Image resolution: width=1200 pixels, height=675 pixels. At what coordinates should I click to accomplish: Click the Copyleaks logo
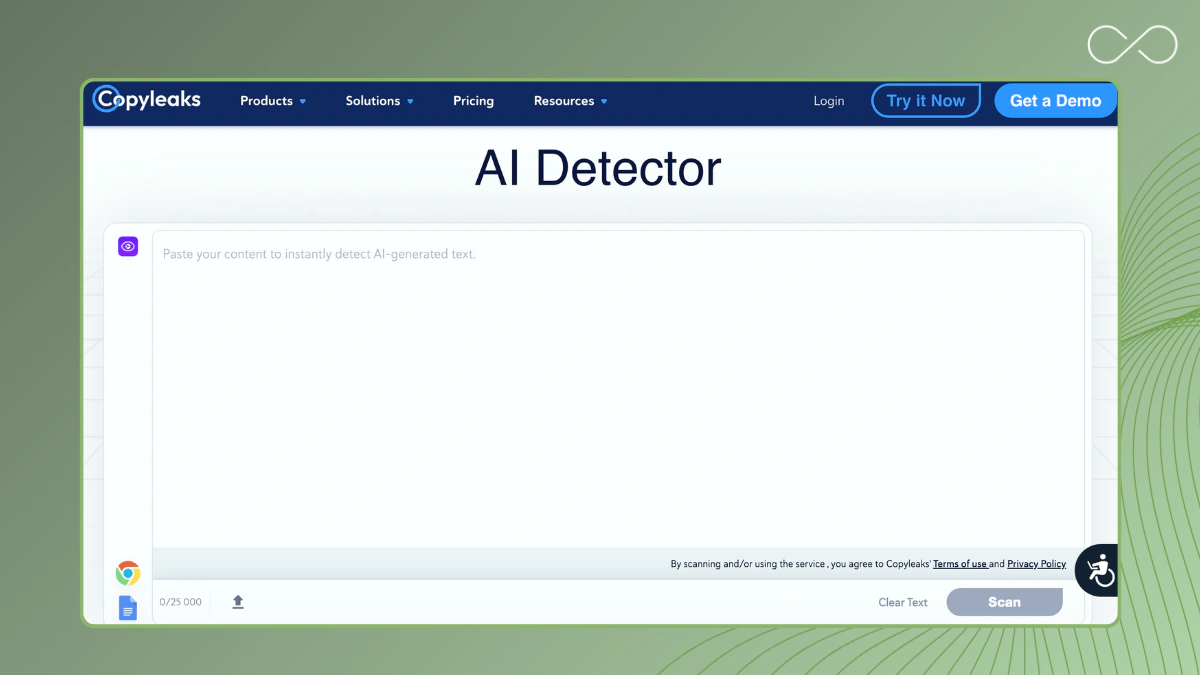[x=147, y=99]
